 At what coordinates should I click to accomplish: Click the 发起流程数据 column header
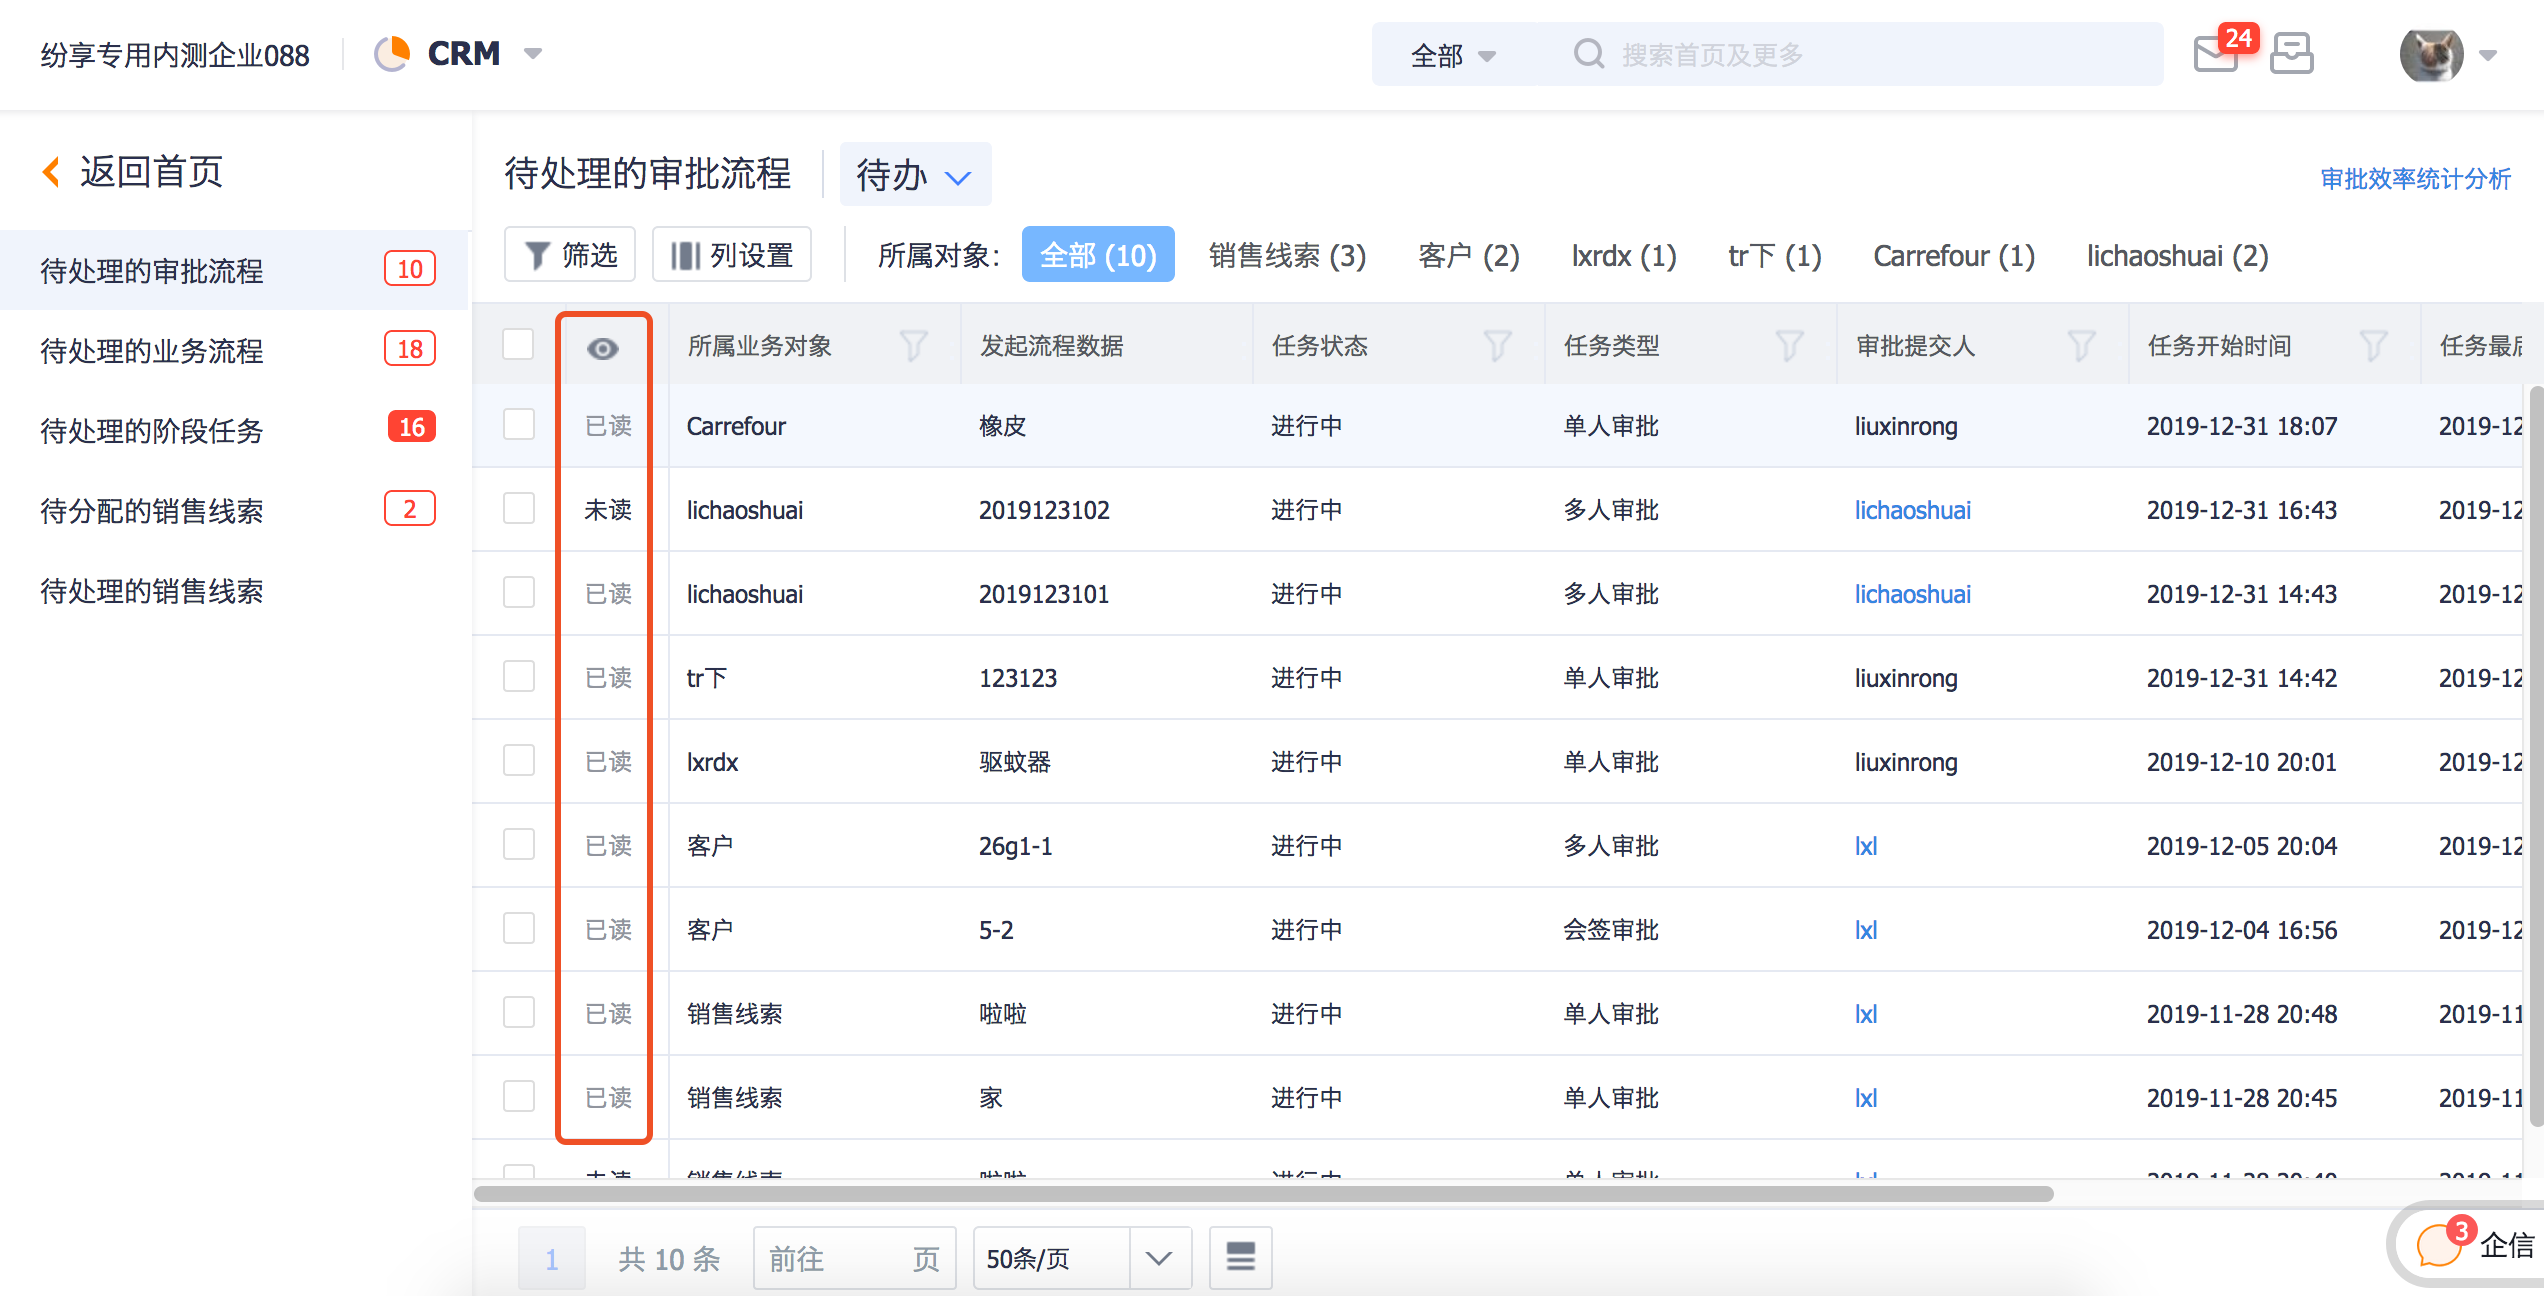(x=1052, y=346)
